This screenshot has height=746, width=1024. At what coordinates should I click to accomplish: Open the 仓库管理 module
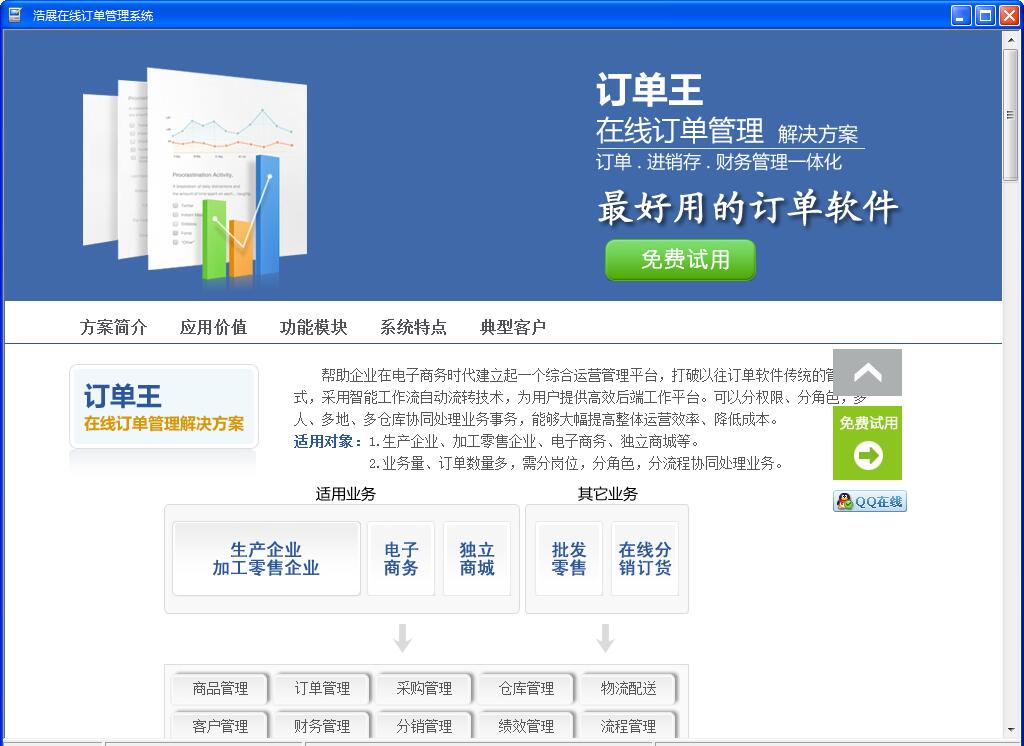pos(526,688)
